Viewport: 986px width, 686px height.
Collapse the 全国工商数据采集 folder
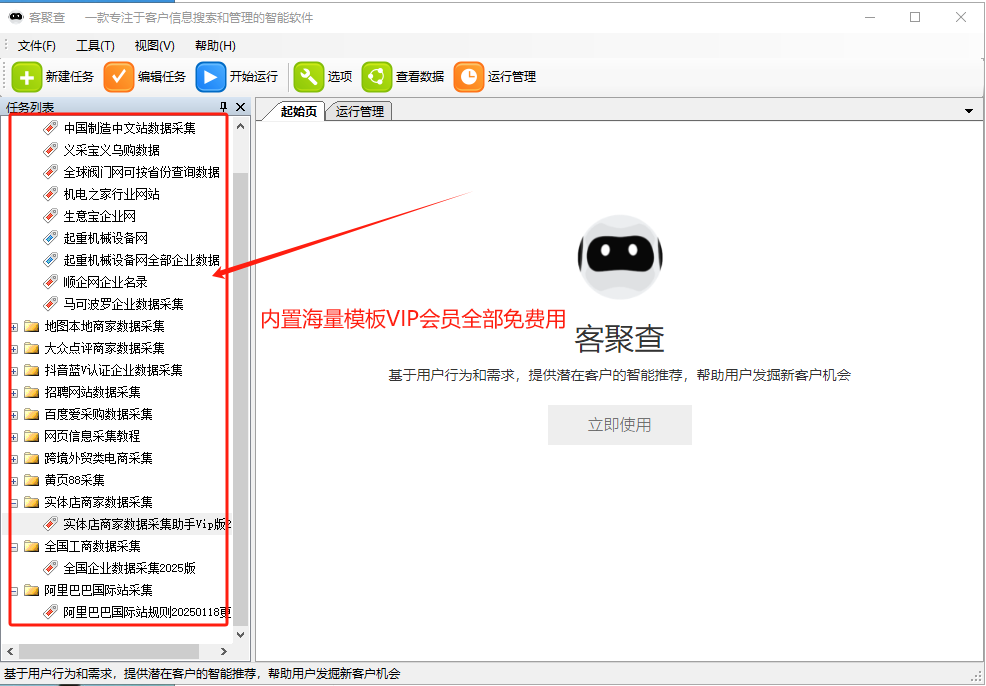coord(14,547)
